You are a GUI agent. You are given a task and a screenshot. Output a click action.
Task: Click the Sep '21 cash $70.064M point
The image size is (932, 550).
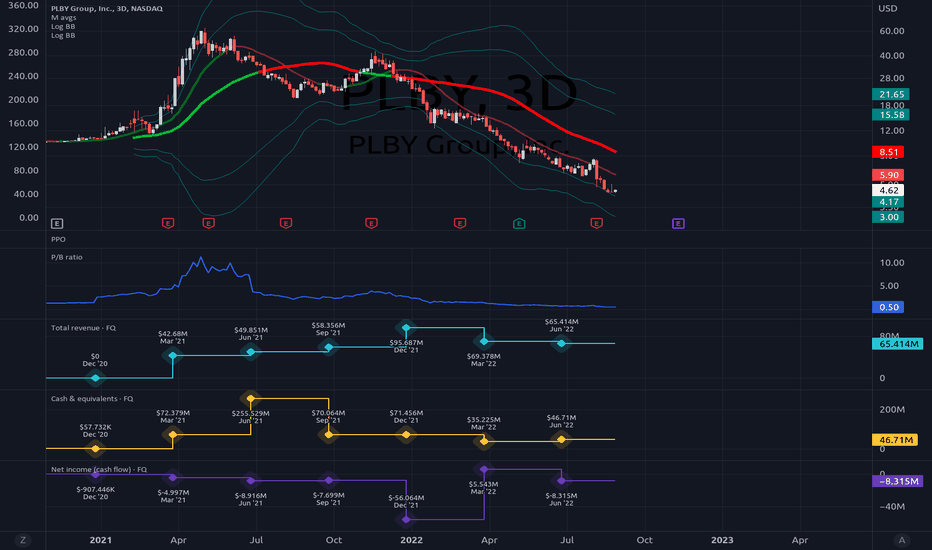[x=329, y=435]
